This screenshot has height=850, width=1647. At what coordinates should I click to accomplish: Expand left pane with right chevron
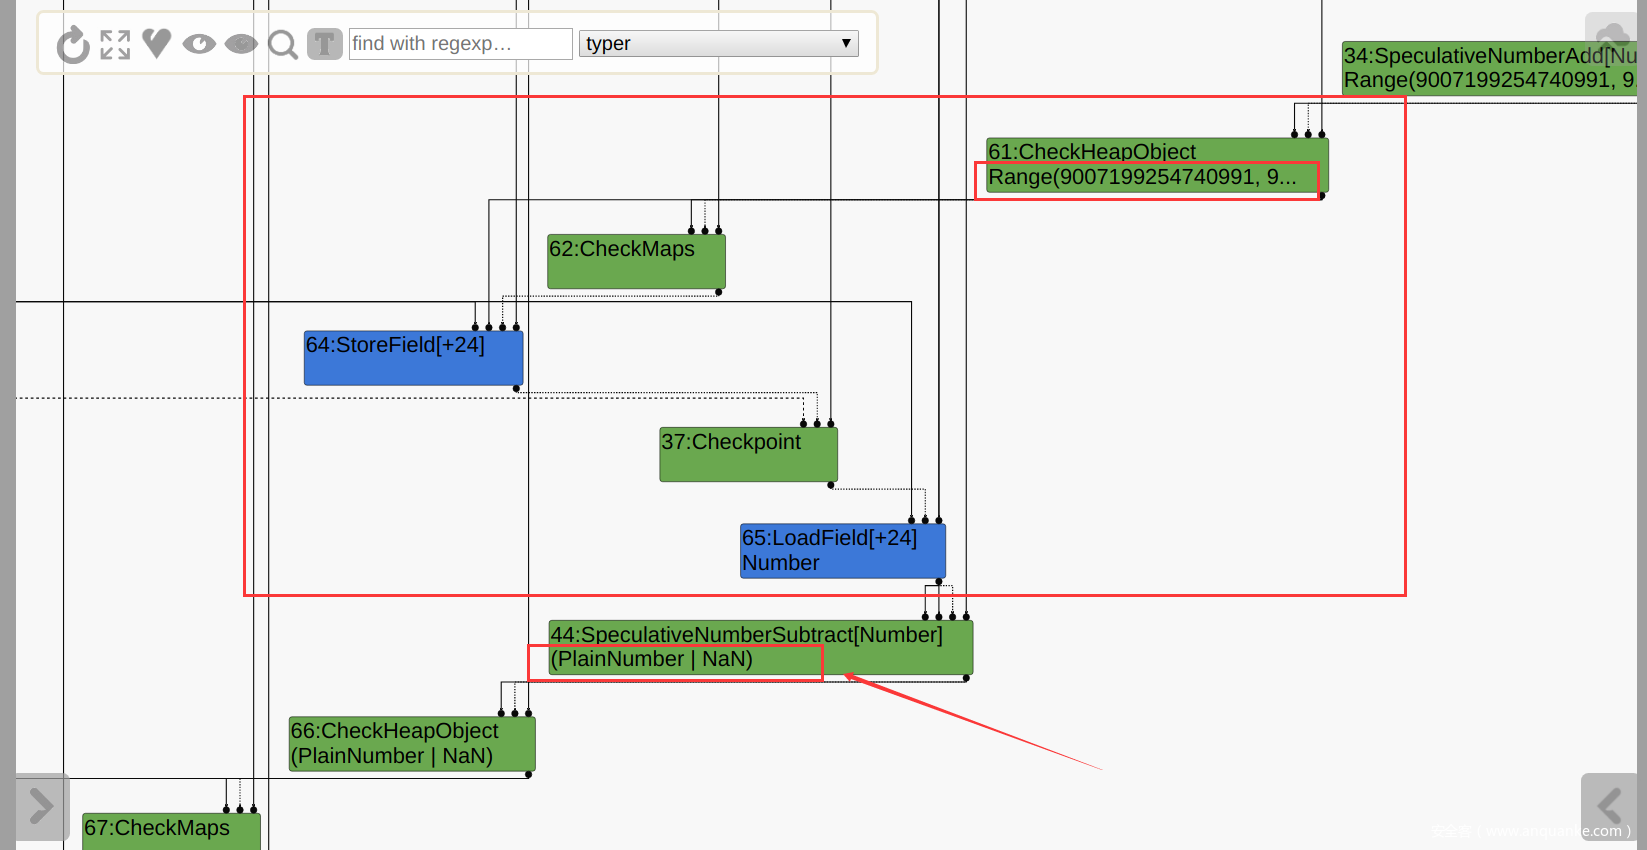pos(42,806)
